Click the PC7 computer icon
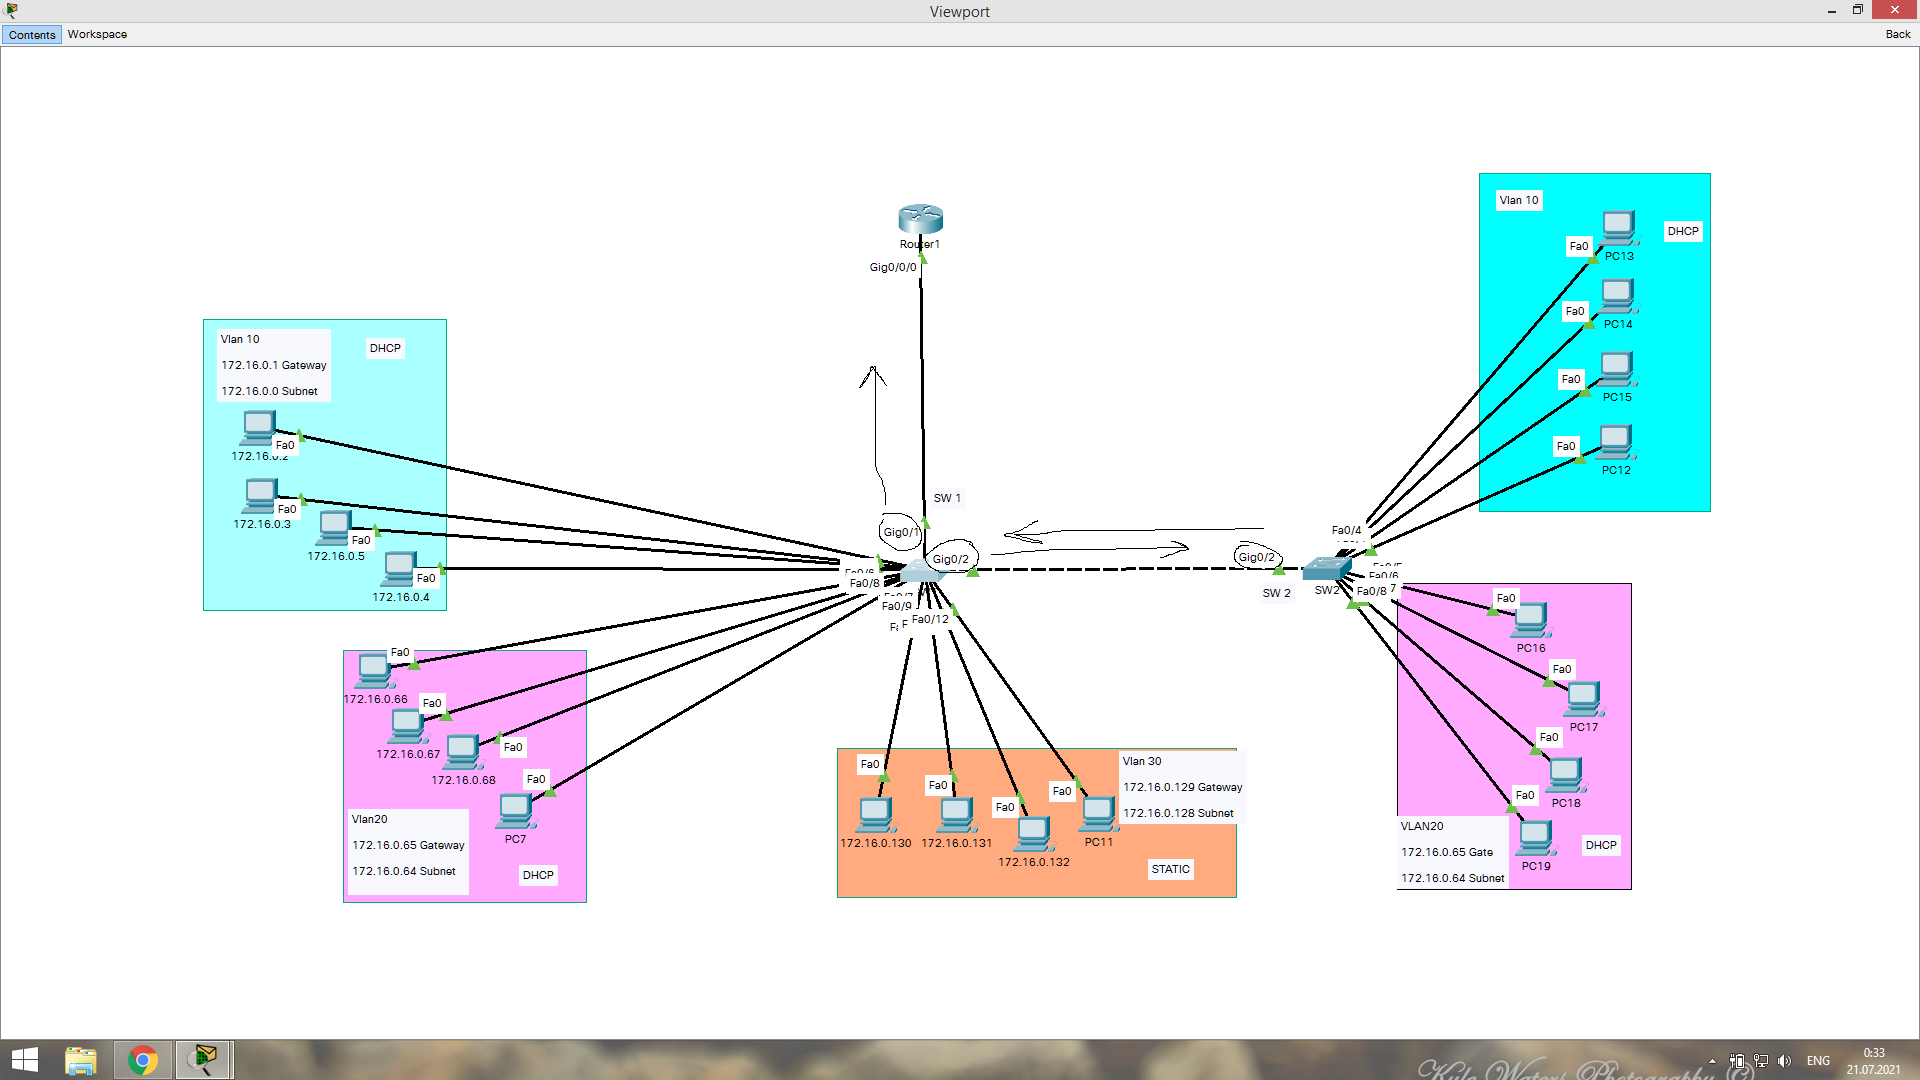 pyautogui.click(x=515, y=811)
